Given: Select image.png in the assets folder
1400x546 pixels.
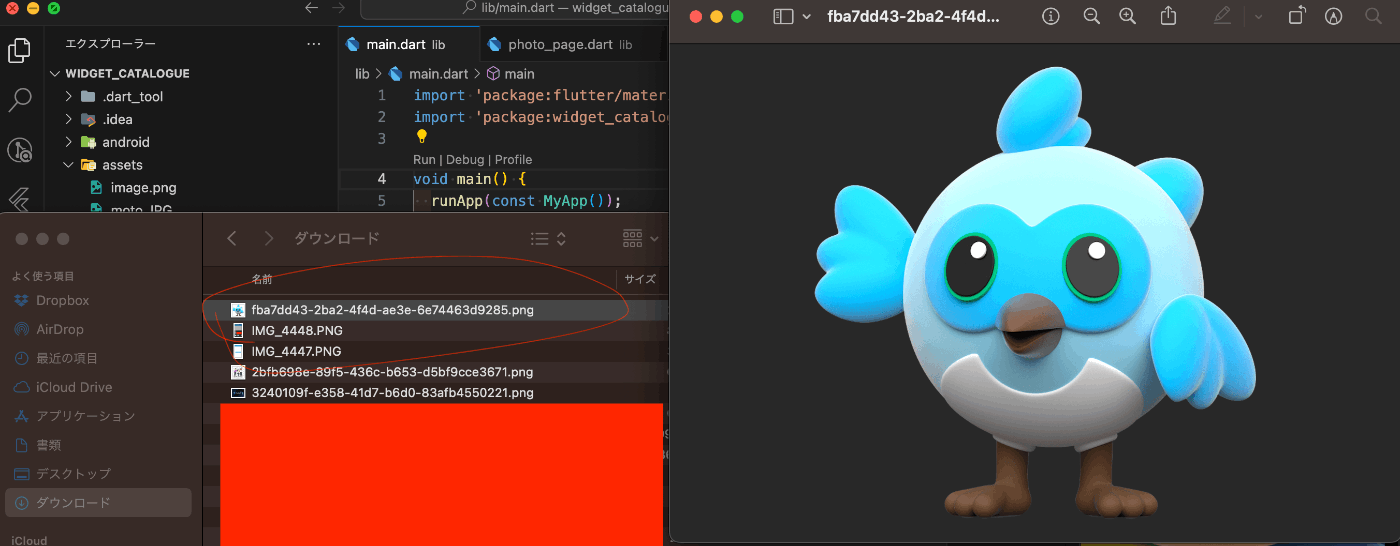Looking at the screenshot, I should point(143,188).
